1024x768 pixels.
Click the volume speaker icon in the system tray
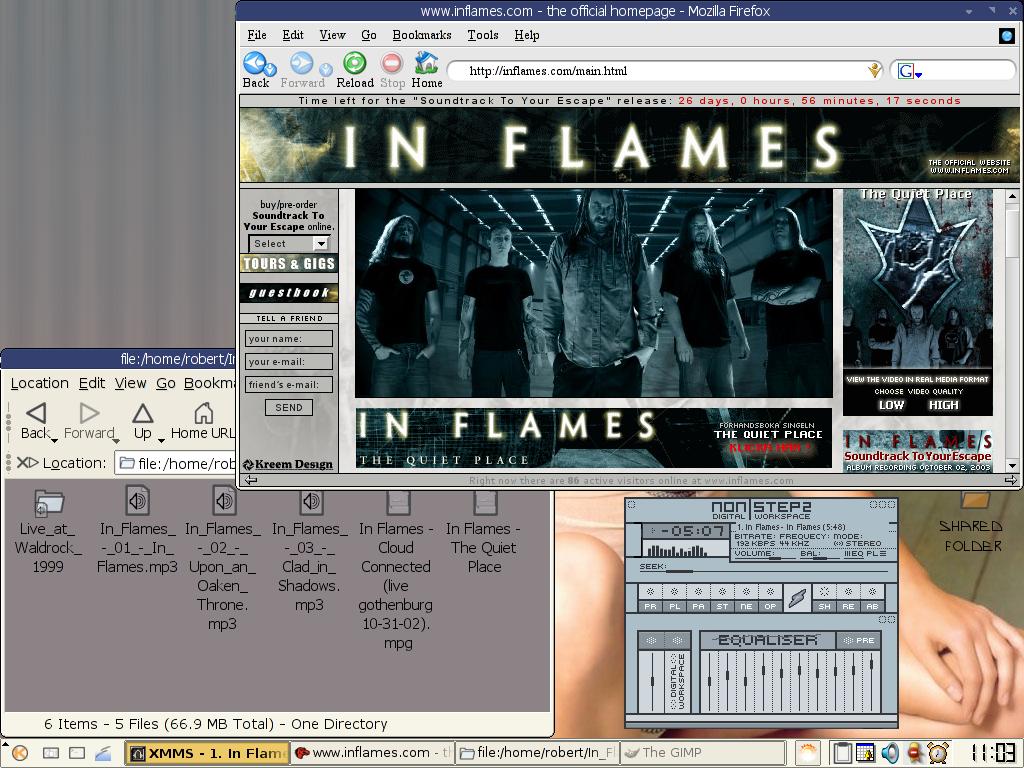(890, 753)
